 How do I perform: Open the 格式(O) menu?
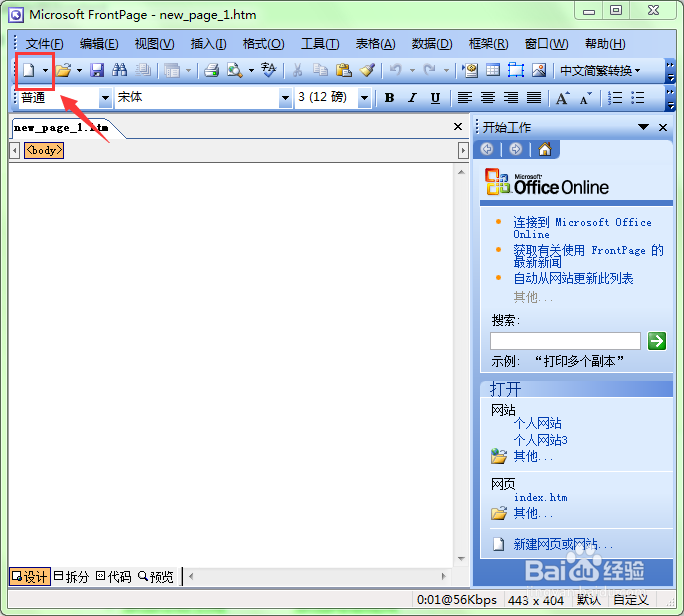click(263, 44)
